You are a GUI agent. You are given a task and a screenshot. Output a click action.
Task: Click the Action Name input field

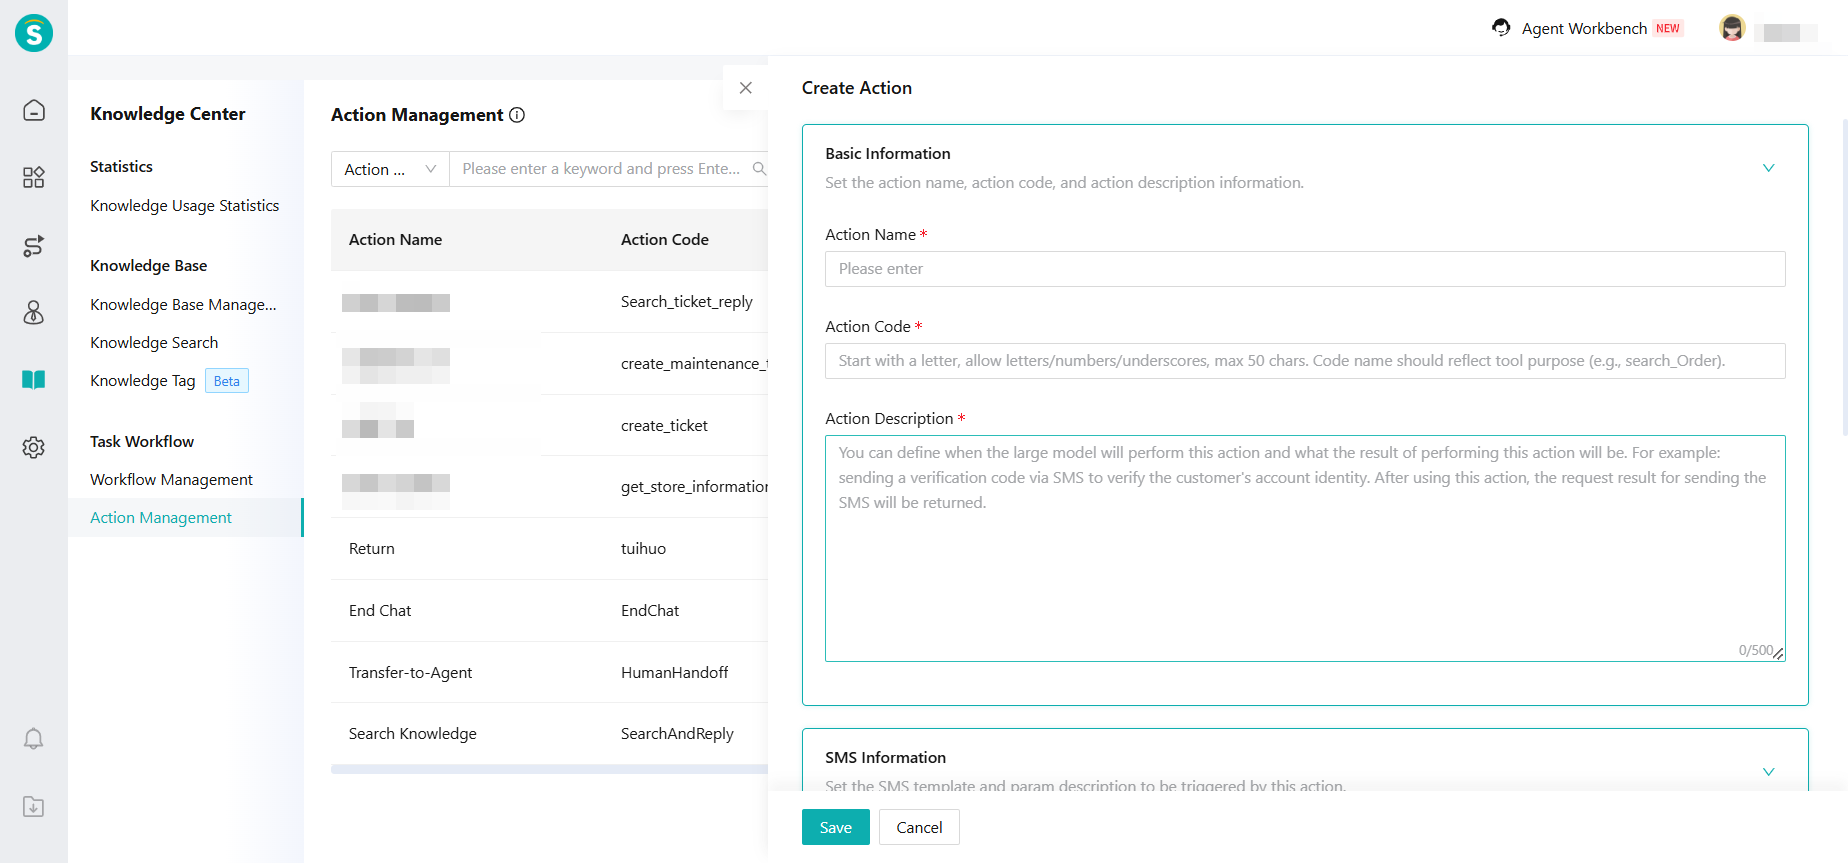(x=1304, y=269)
